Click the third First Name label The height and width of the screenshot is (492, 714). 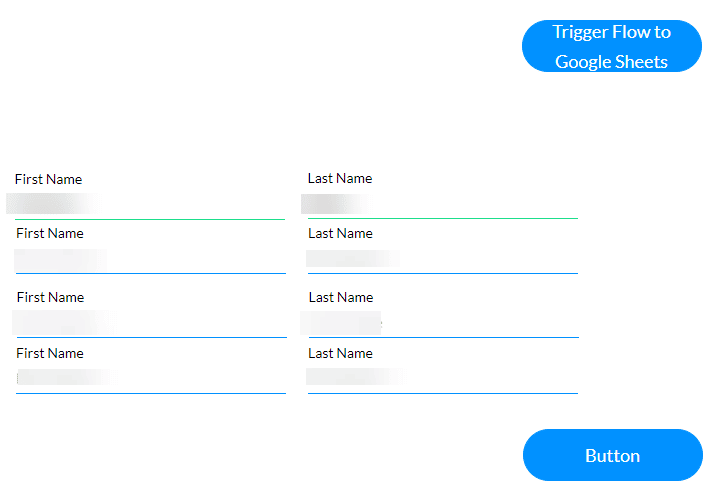50,297
